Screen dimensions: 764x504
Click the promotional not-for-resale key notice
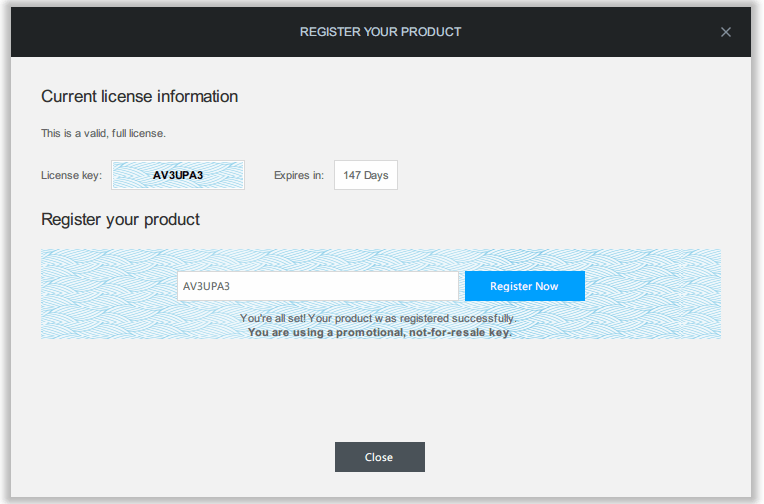[x=380, y=332]
